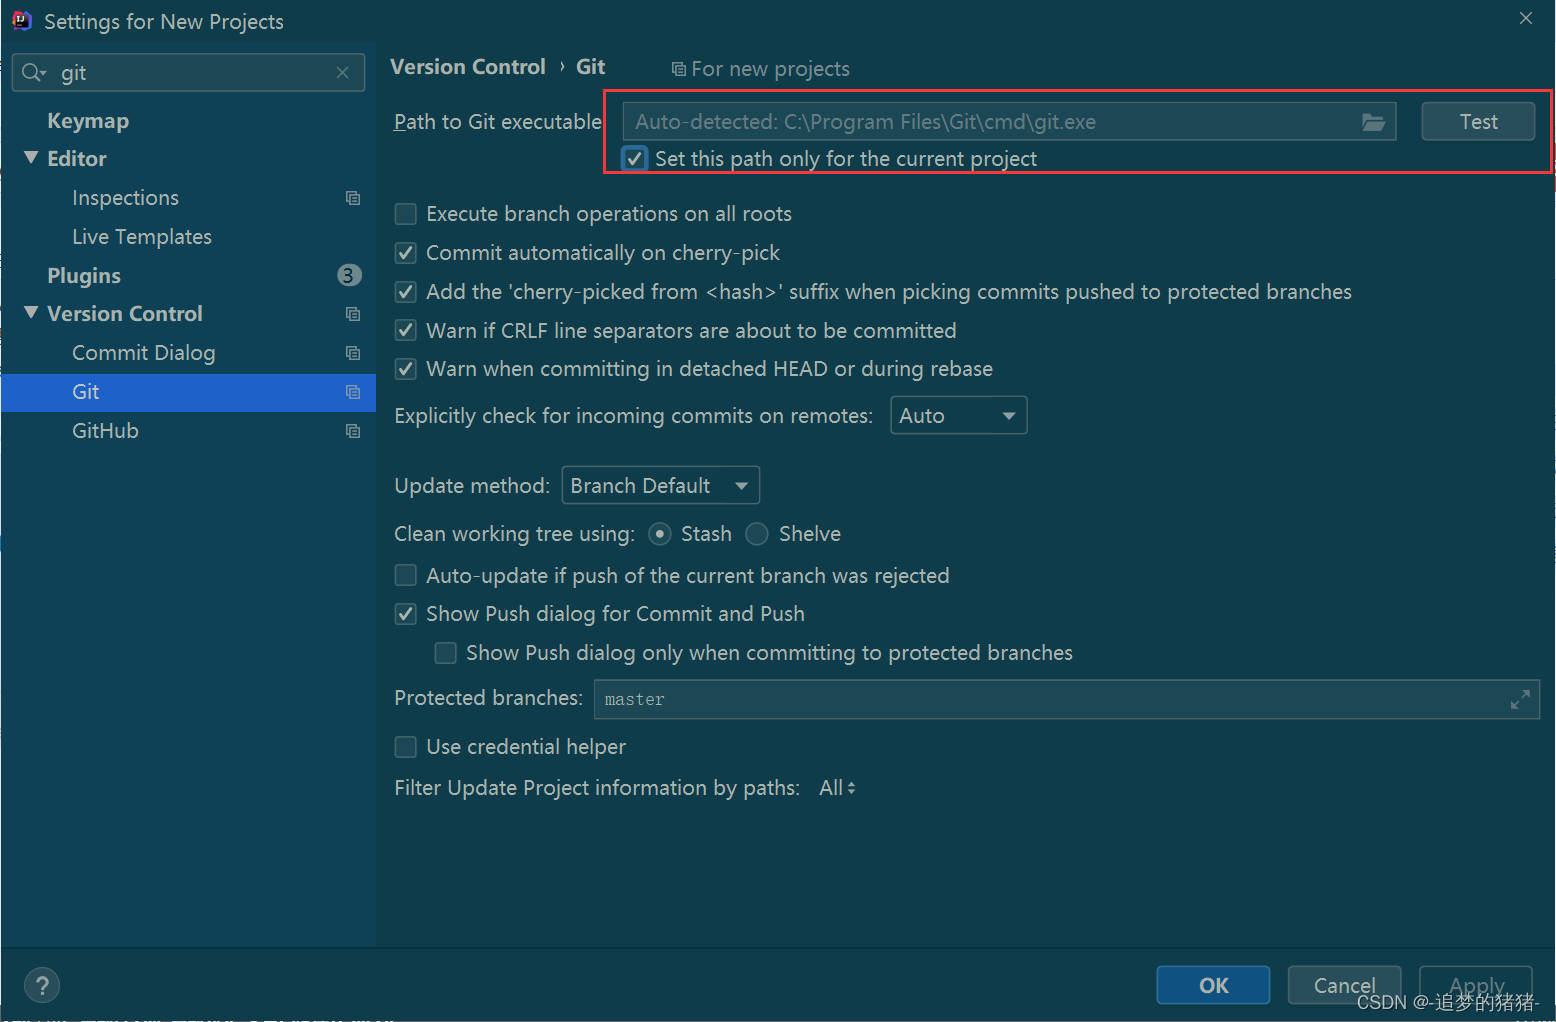Expand the Protected branches field editor
This screenshot has height=1022, width=1556.
click(1520, 700)
